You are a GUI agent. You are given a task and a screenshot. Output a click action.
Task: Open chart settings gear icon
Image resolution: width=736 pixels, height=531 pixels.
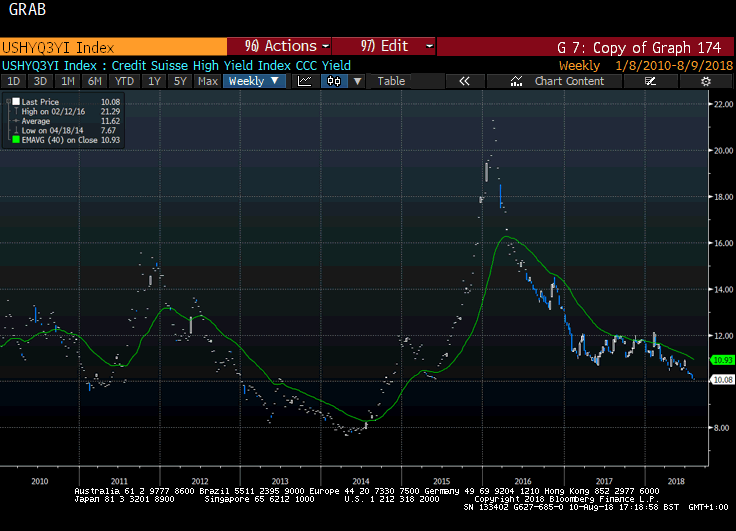(x=705, y=81)
